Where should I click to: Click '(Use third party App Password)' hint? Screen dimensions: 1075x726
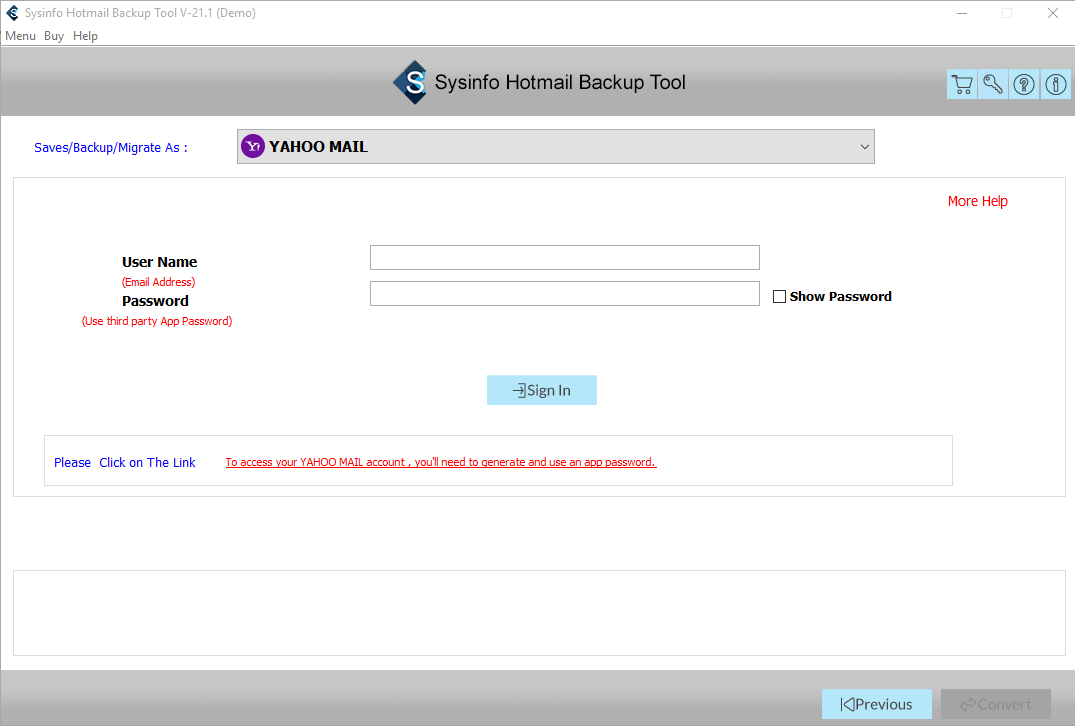pos(157,321)
